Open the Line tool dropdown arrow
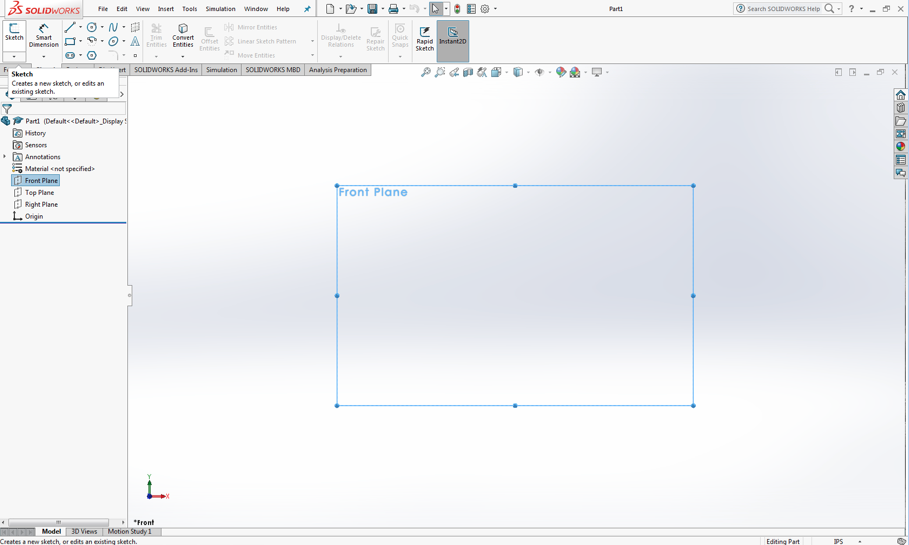The image size is (909, 545). pos(80,27)
